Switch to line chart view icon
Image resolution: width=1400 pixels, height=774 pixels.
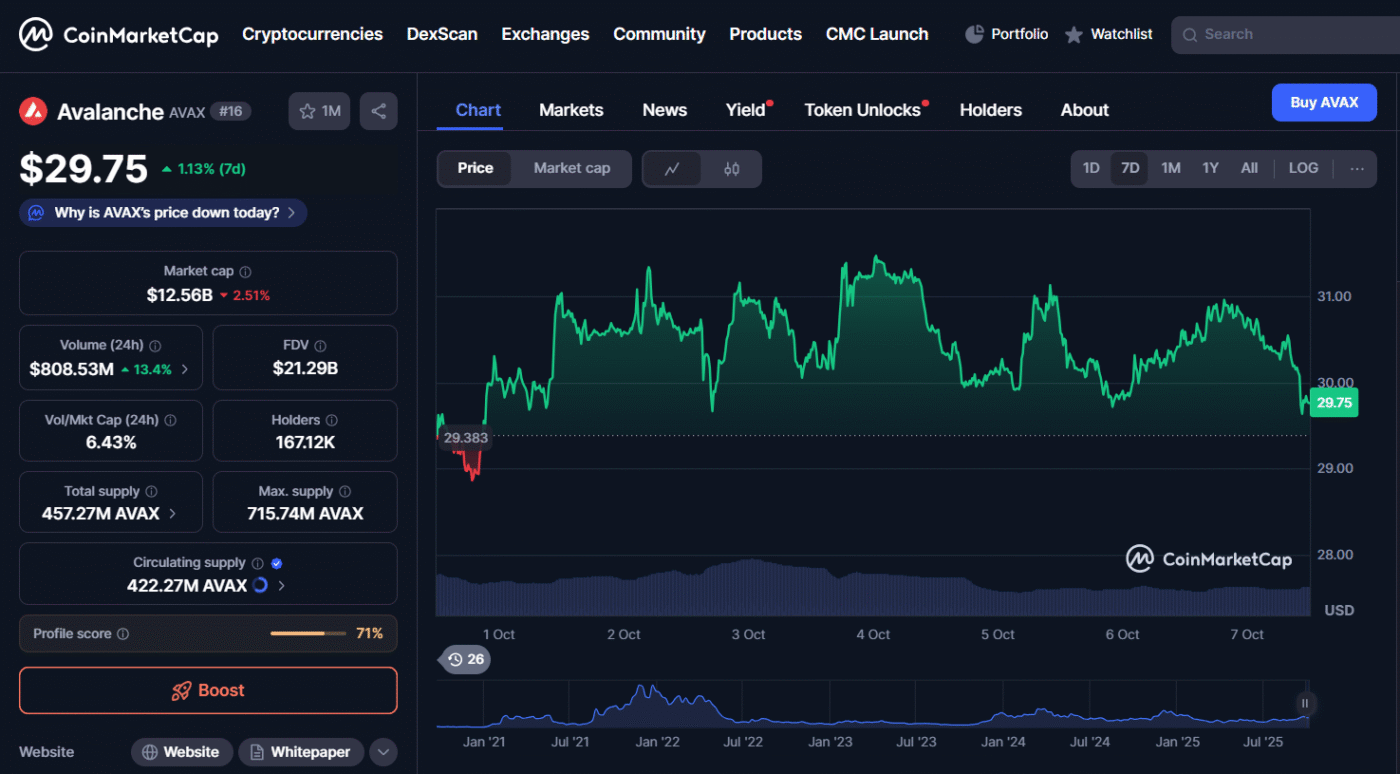point(672,169)
